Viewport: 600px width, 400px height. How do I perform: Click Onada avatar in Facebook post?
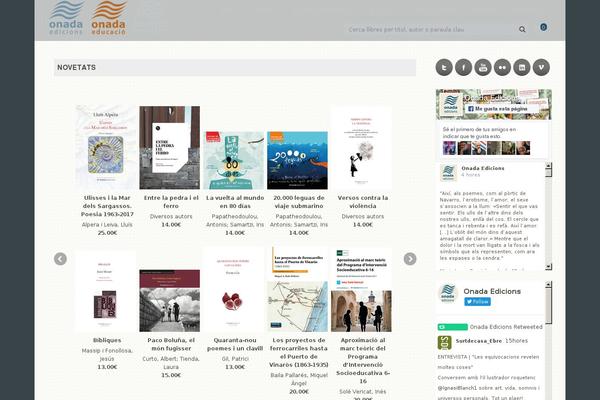tap(448, 173)
